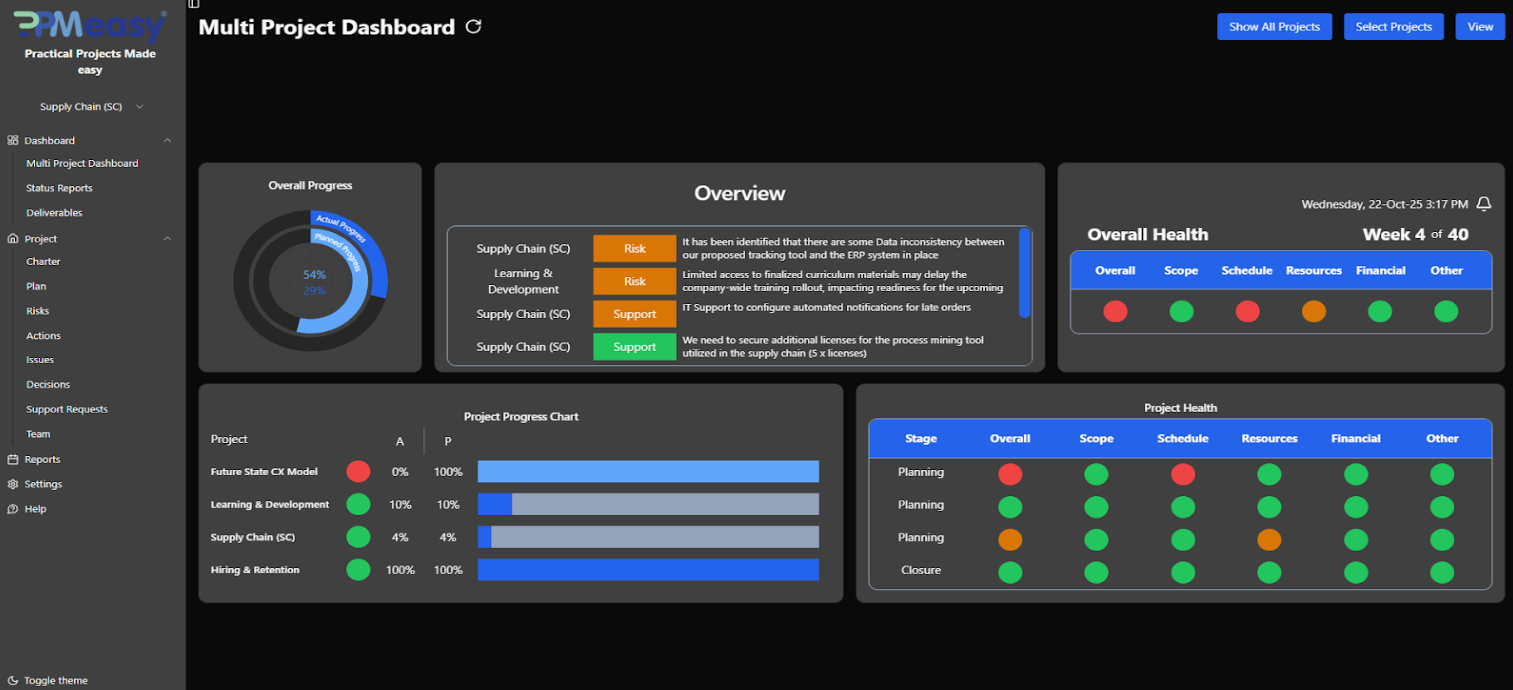
Task: Open Reports via the calendar icon
Action: click(x=12, y=459)
